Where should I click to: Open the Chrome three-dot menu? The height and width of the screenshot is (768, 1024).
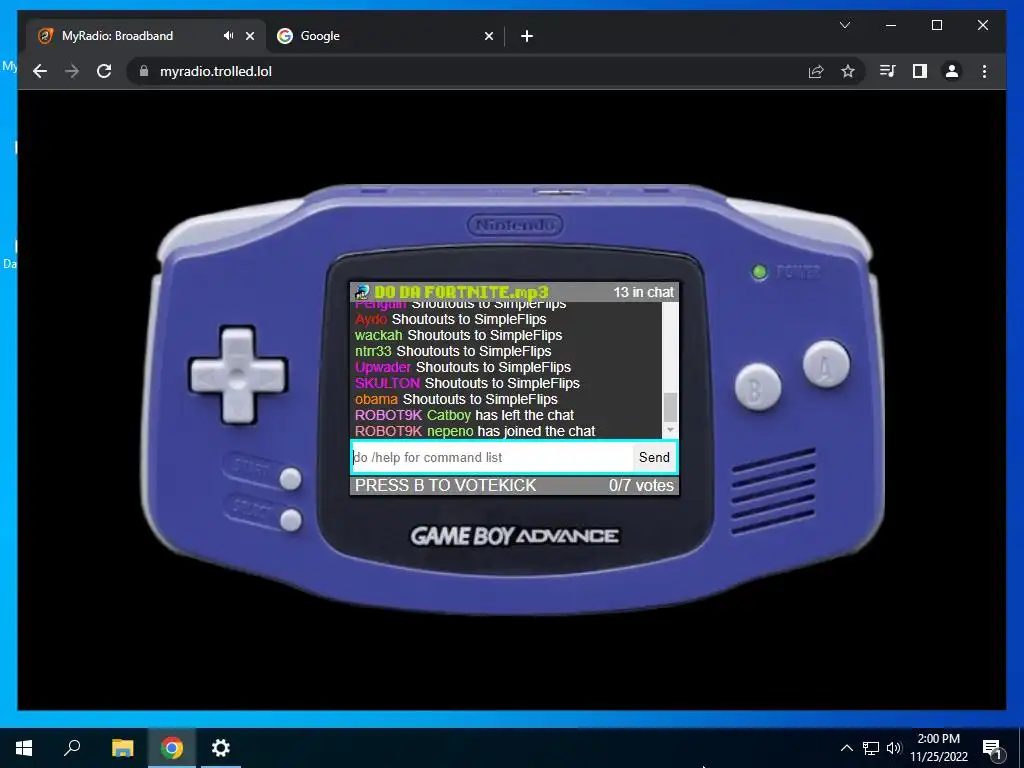pos(984,71)
